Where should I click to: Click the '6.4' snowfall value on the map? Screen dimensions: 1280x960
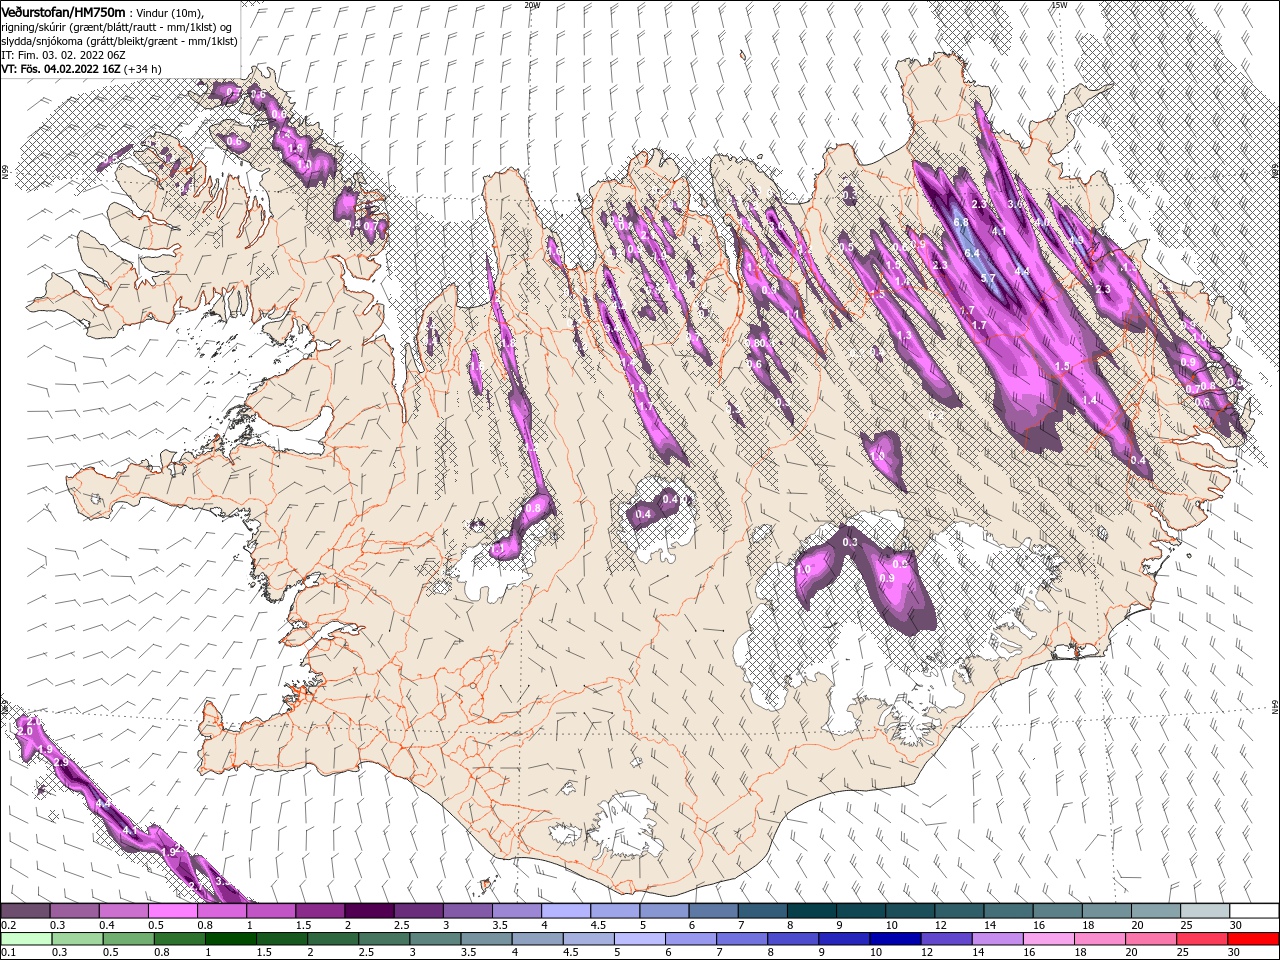[971, 253]
